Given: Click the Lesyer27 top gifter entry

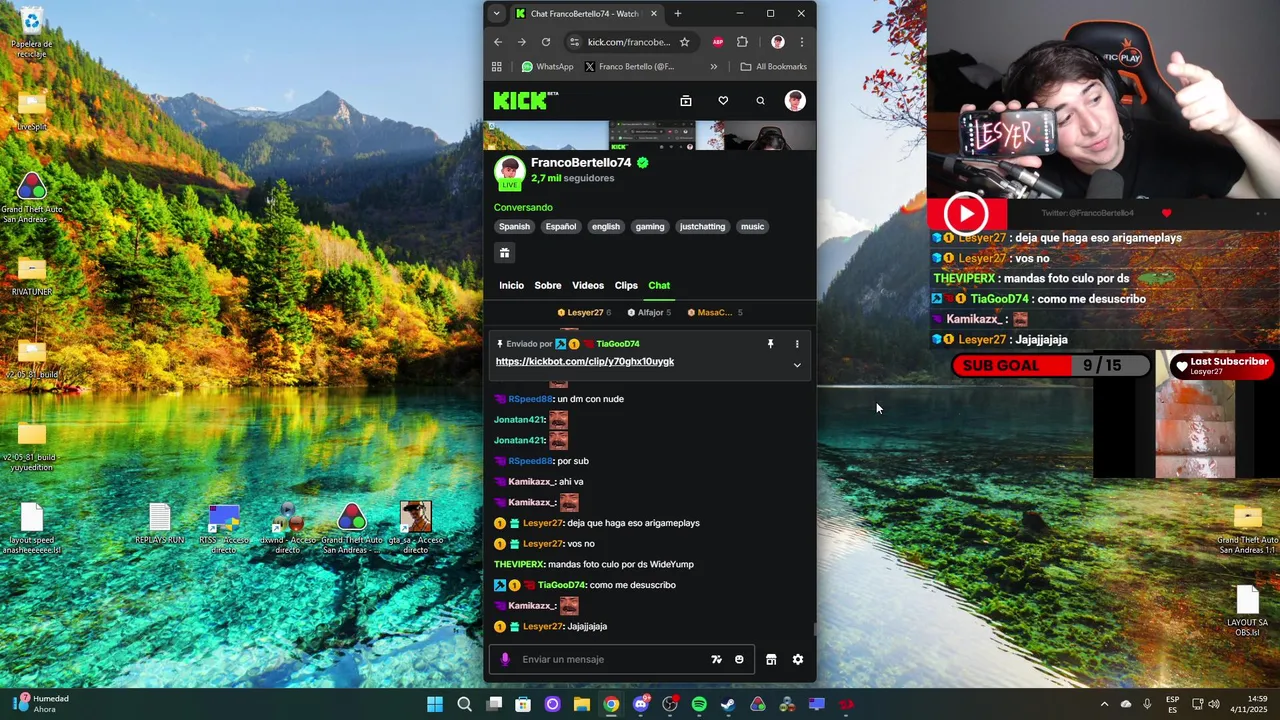Looking at the screenshot, I should click(x=584, y=312).
